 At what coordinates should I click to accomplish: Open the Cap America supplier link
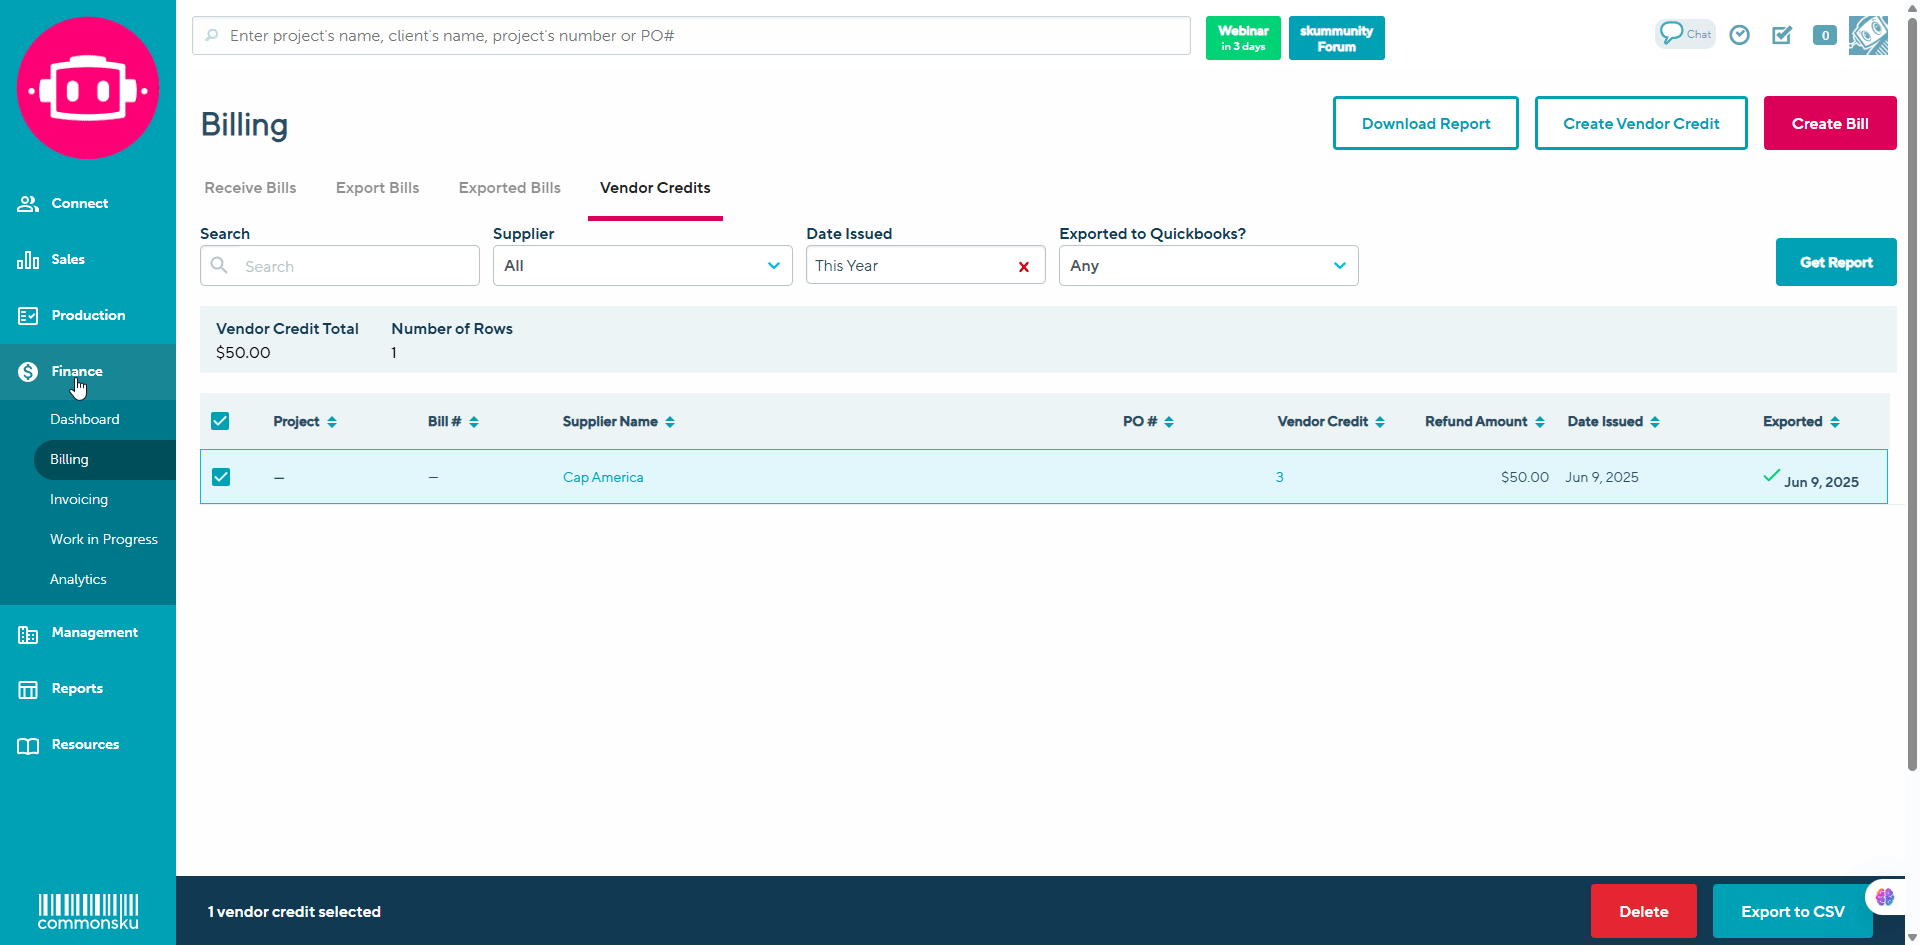(x=603, y=477)
